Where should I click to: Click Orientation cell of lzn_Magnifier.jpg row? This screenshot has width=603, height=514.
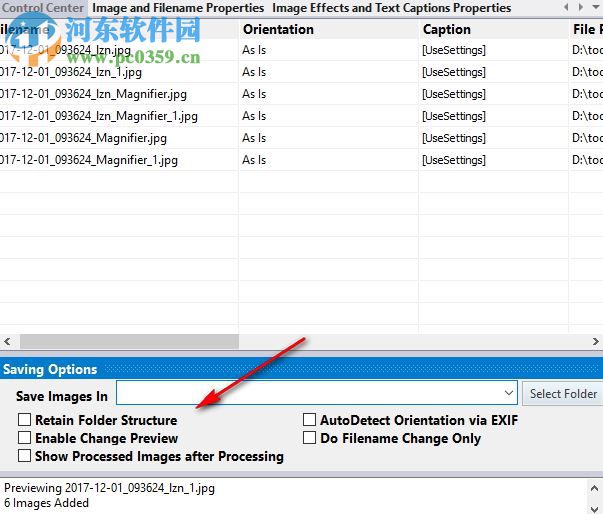pos(328,94)
